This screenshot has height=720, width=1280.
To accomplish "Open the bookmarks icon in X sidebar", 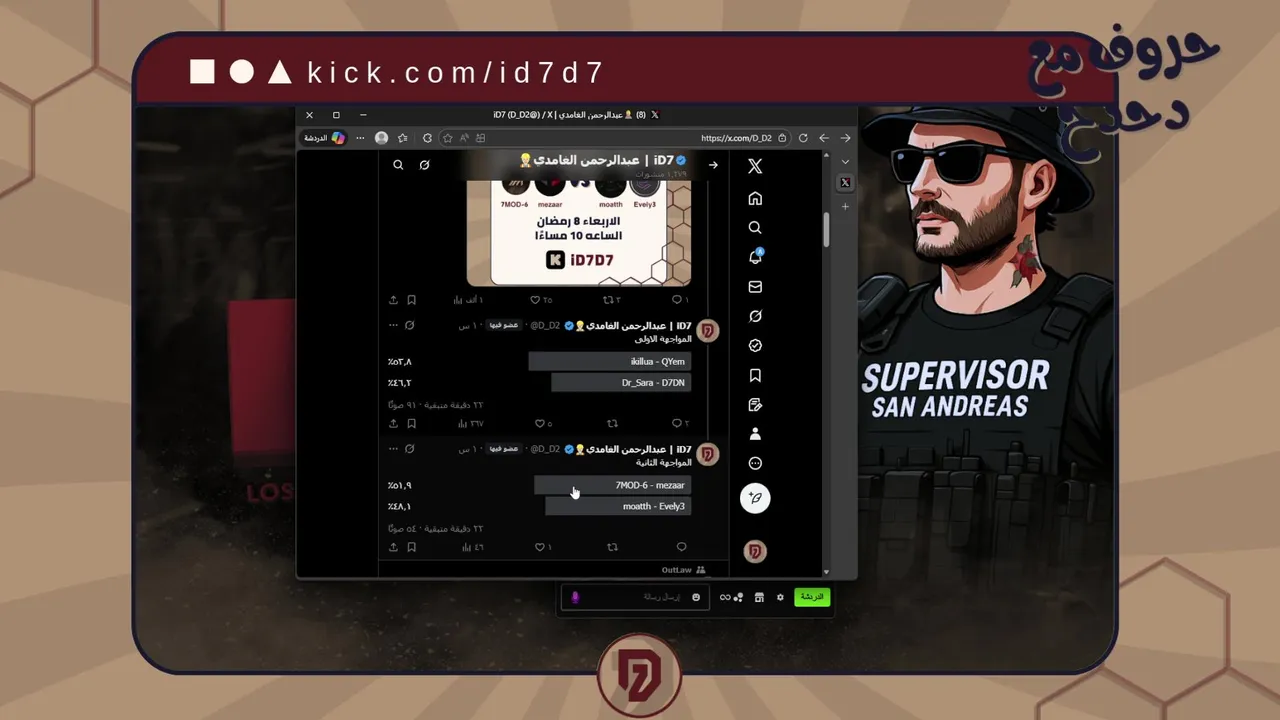I will 755,375.
